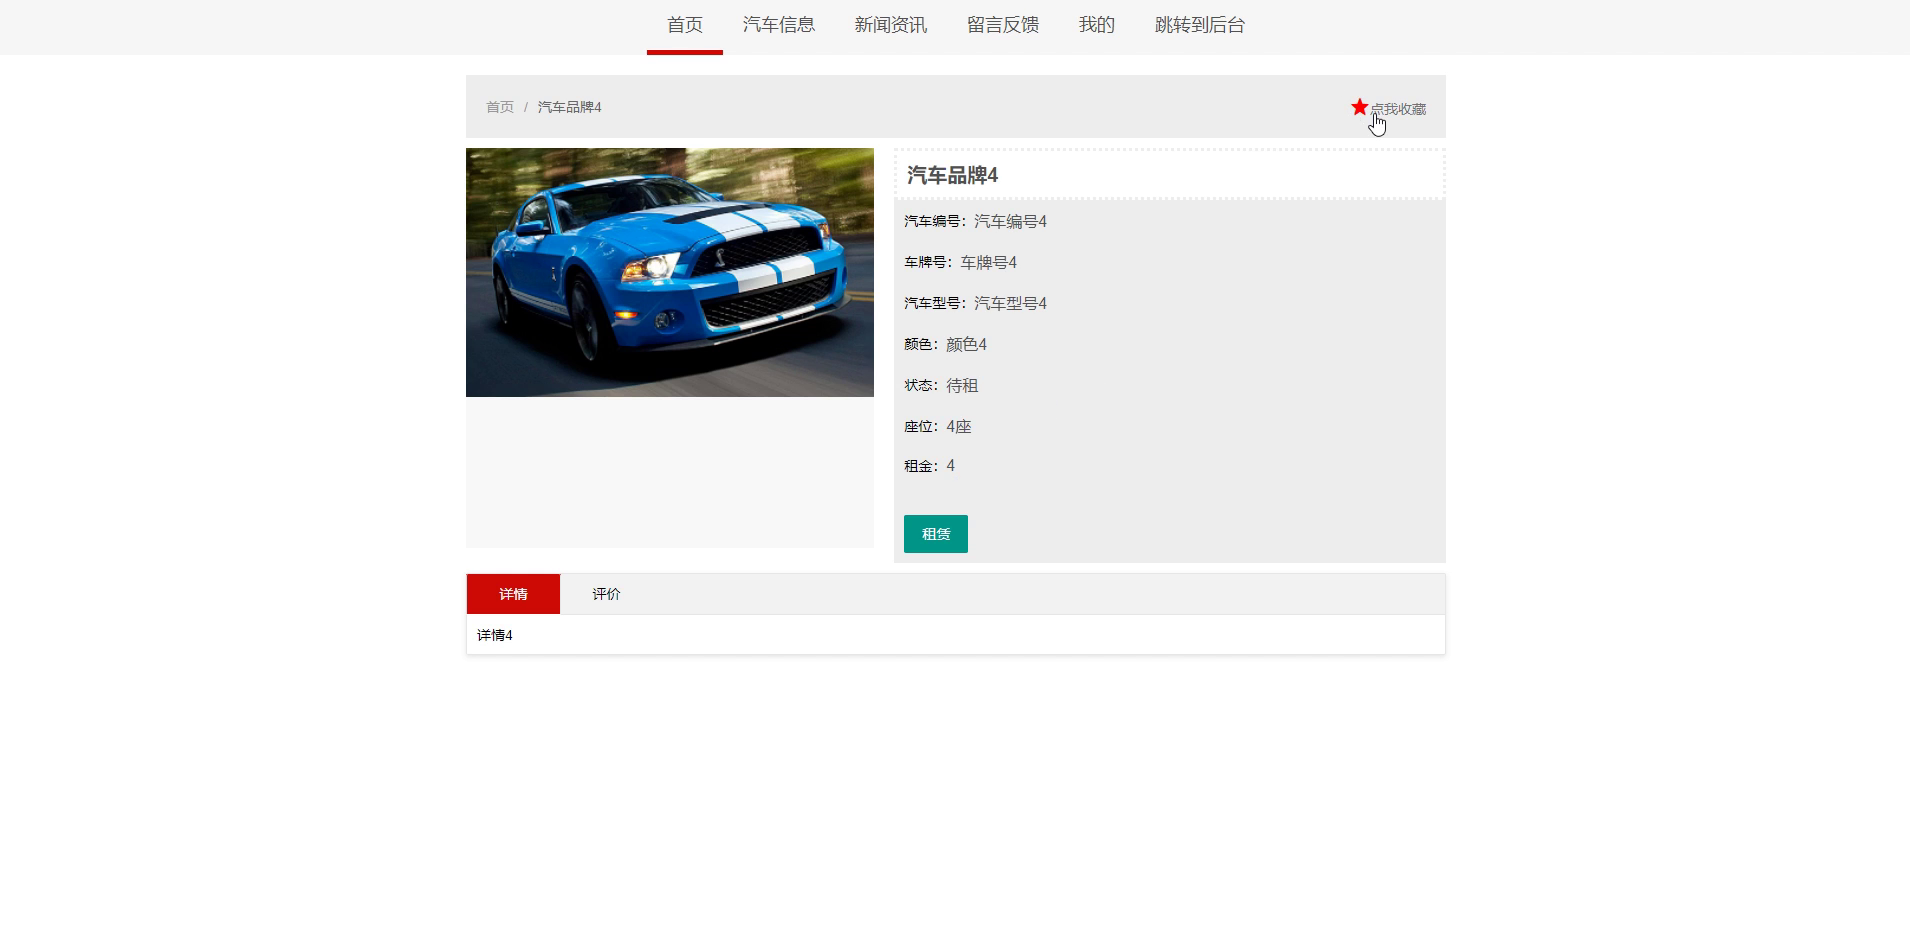Viewport: 1910px width, 928px height.
Task: Open the 首页 navigation menu item
Action: pos(685,25)
